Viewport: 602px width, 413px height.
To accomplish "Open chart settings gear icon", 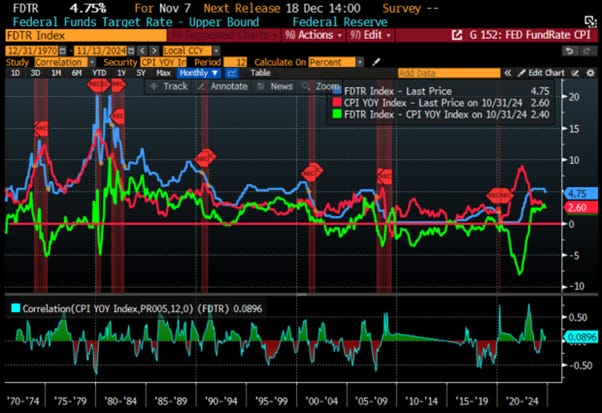I will (x=590, y=73).
